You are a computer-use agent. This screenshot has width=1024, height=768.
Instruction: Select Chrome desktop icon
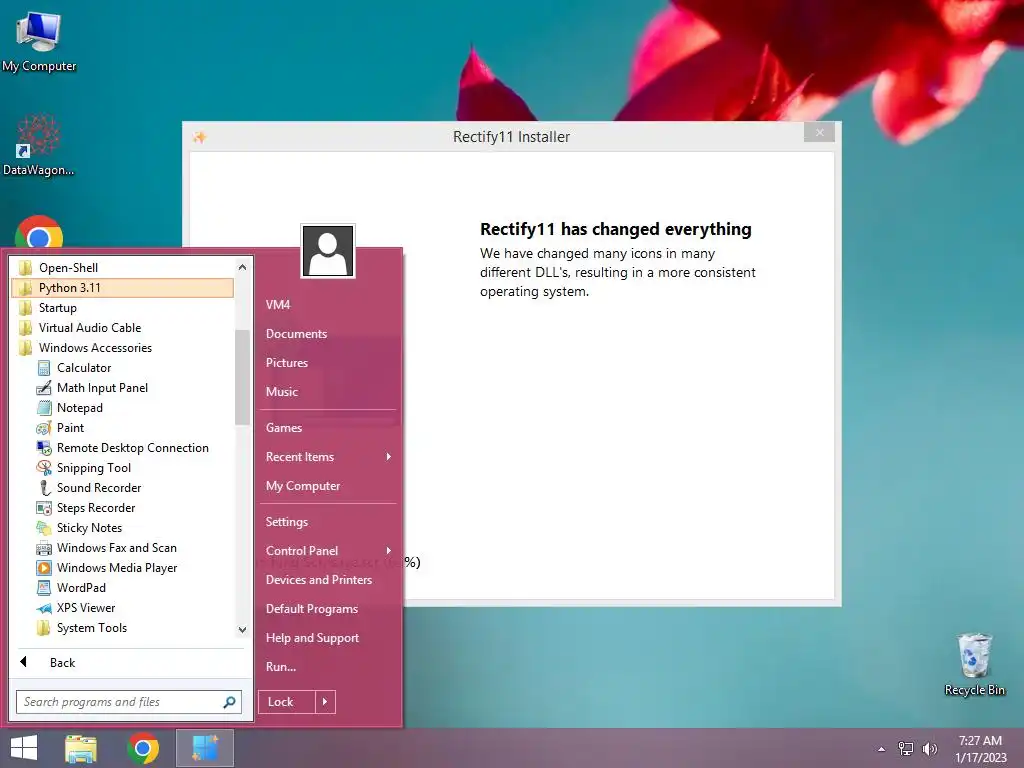39,232
